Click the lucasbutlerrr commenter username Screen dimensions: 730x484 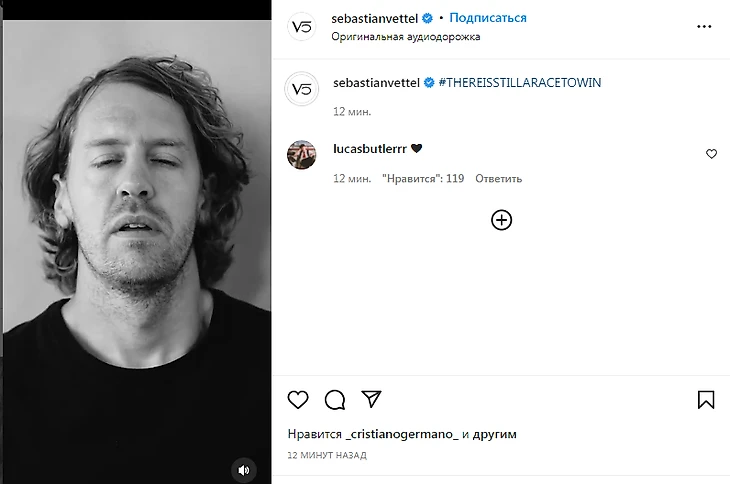tap(369, 149)
